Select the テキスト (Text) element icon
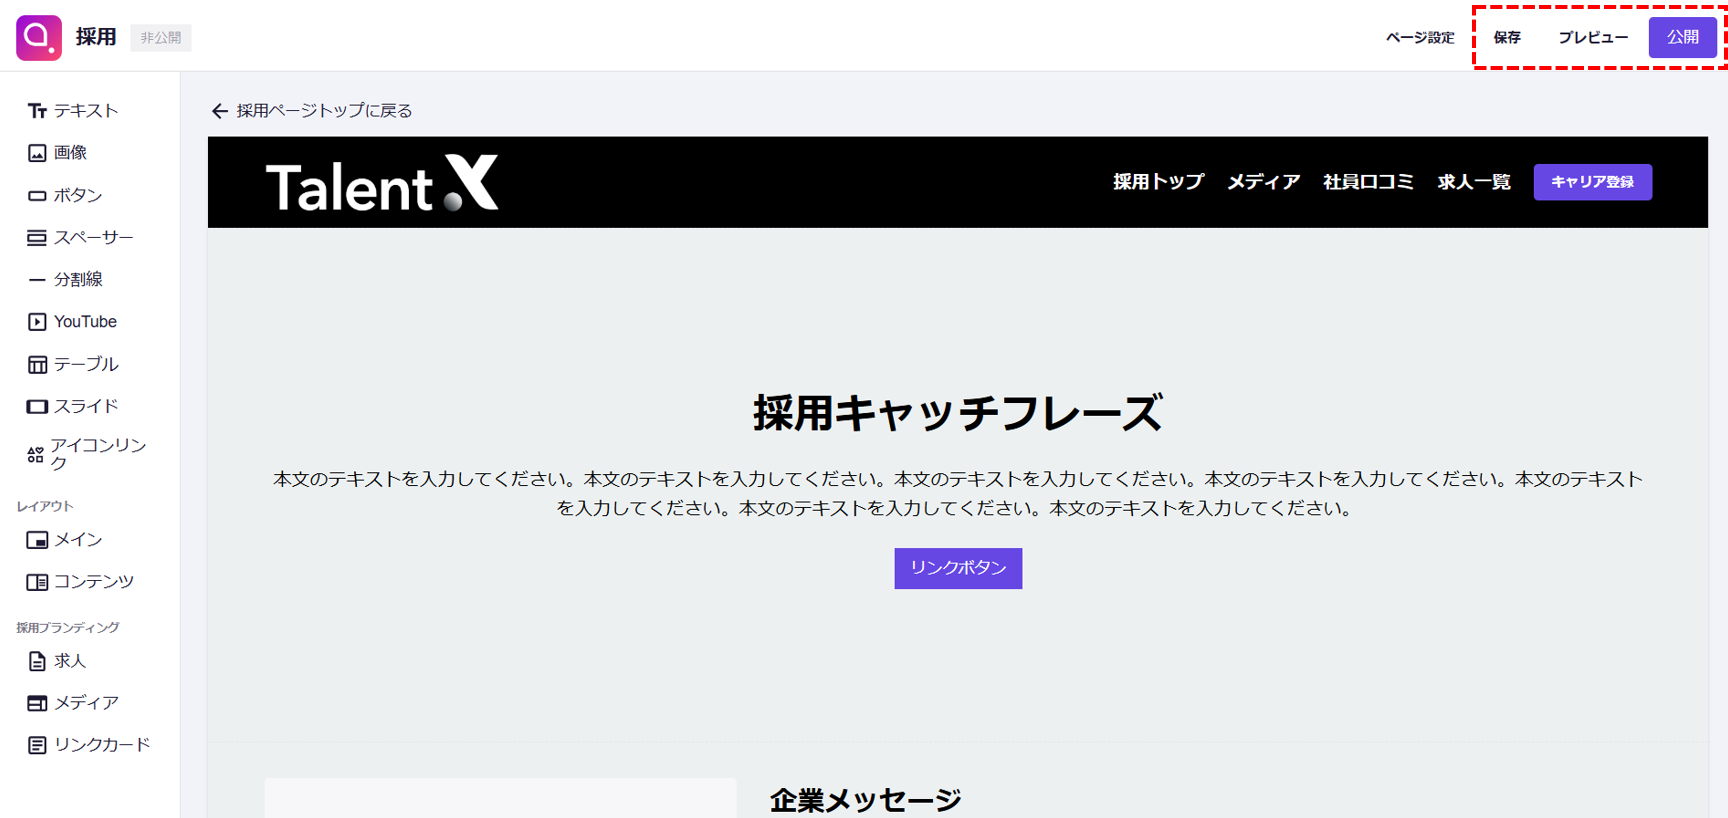This screenshot has height=818, width=1728. (x=37, y=111)
